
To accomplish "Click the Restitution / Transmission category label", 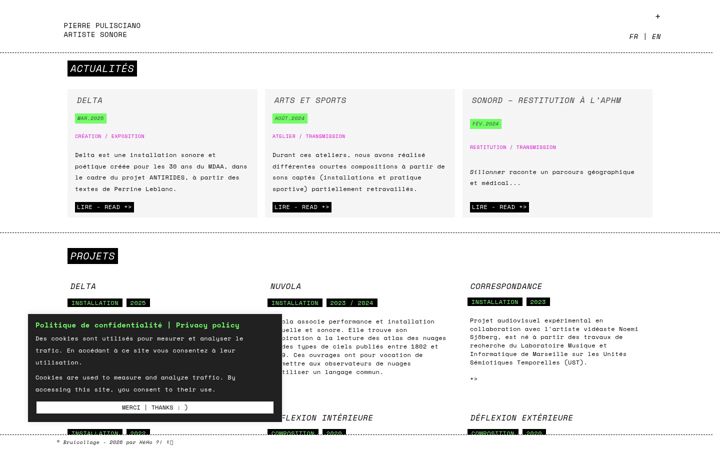I will [513, 147].
